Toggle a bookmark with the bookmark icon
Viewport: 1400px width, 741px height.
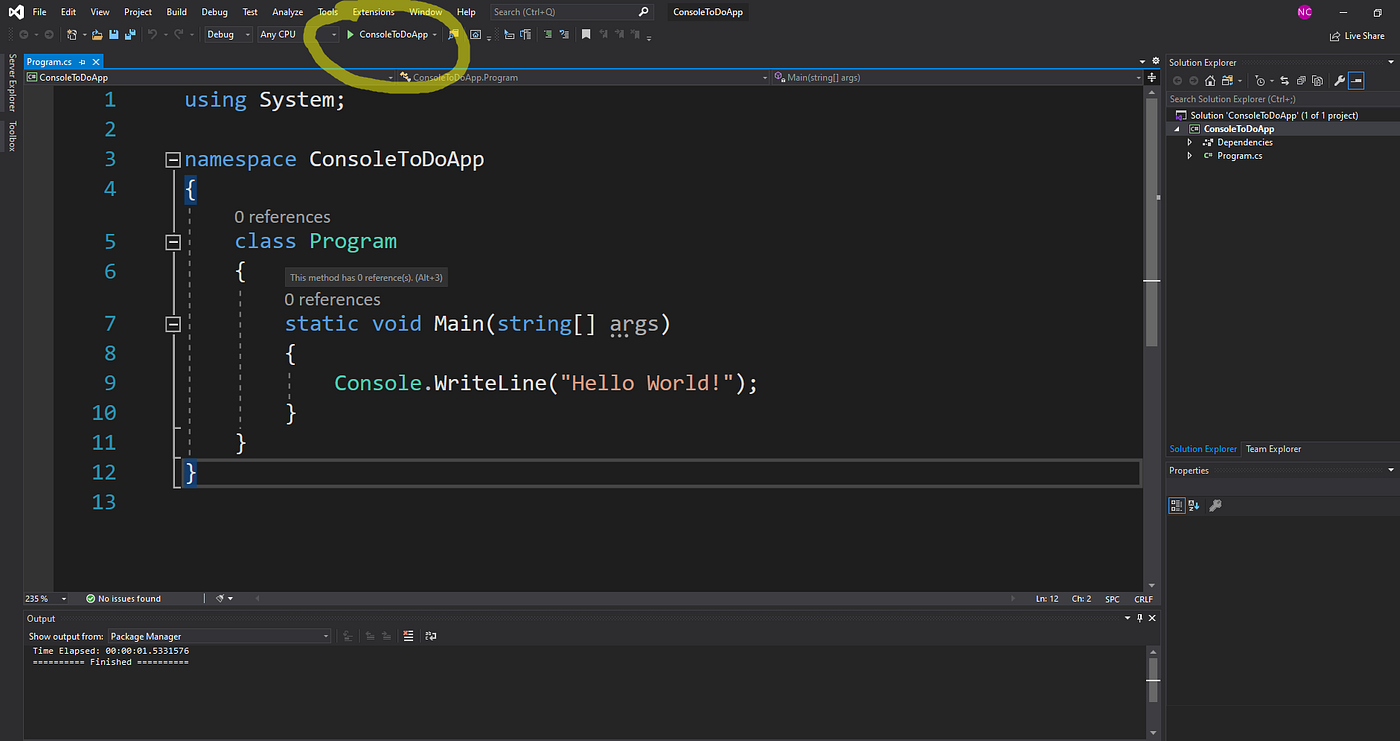tap(586, 33)
